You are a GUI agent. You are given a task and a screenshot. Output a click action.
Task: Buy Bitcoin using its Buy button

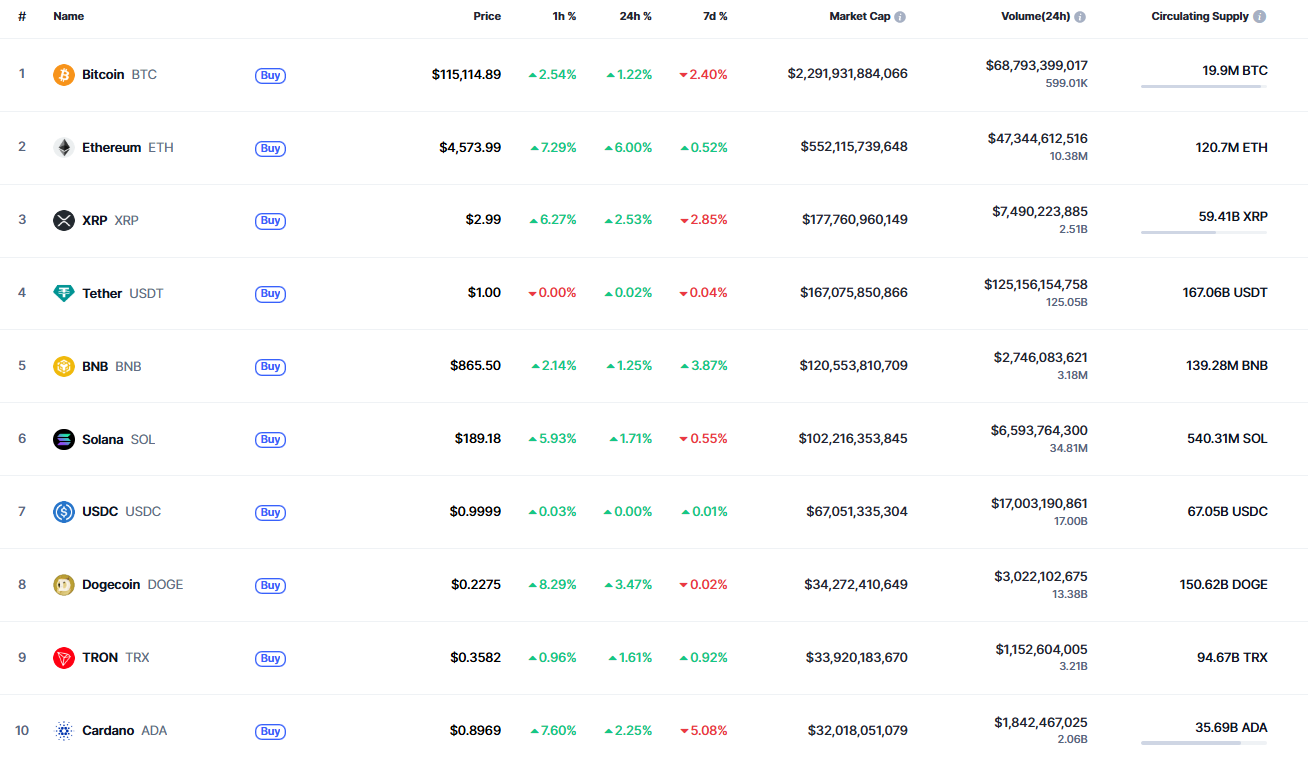pyautogui.click(x=270, y=75)
